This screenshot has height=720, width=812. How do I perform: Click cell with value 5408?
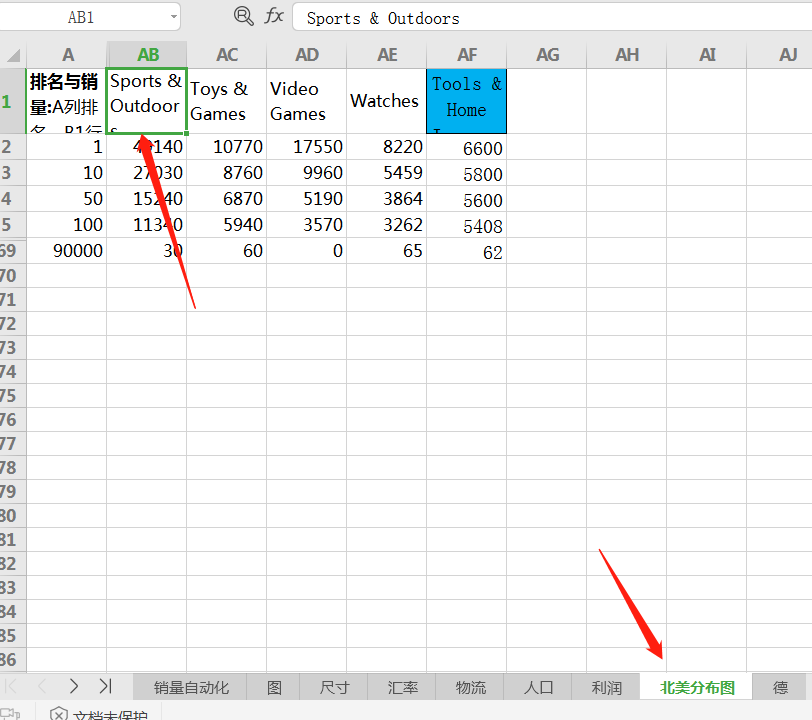[x=467, y=226]
